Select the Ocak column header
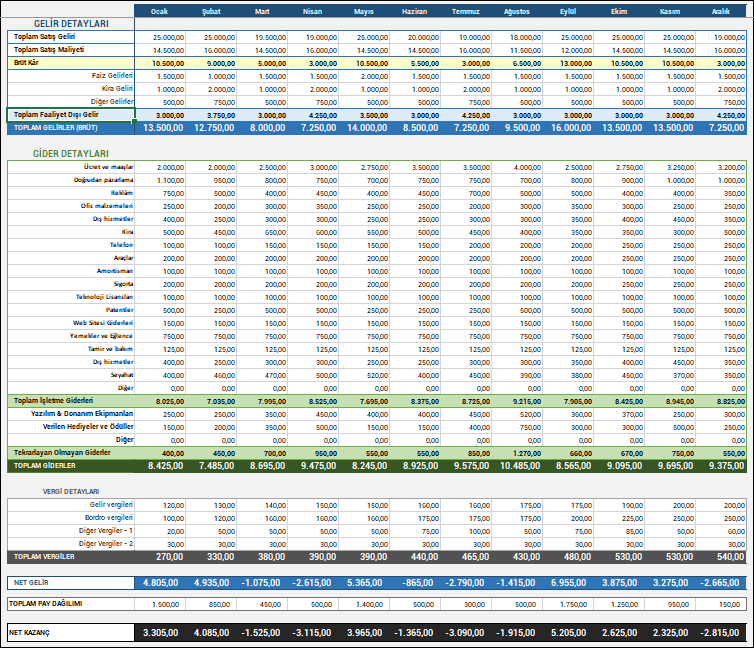The width and height of the screenshot is (754, 648). (160, 11)
